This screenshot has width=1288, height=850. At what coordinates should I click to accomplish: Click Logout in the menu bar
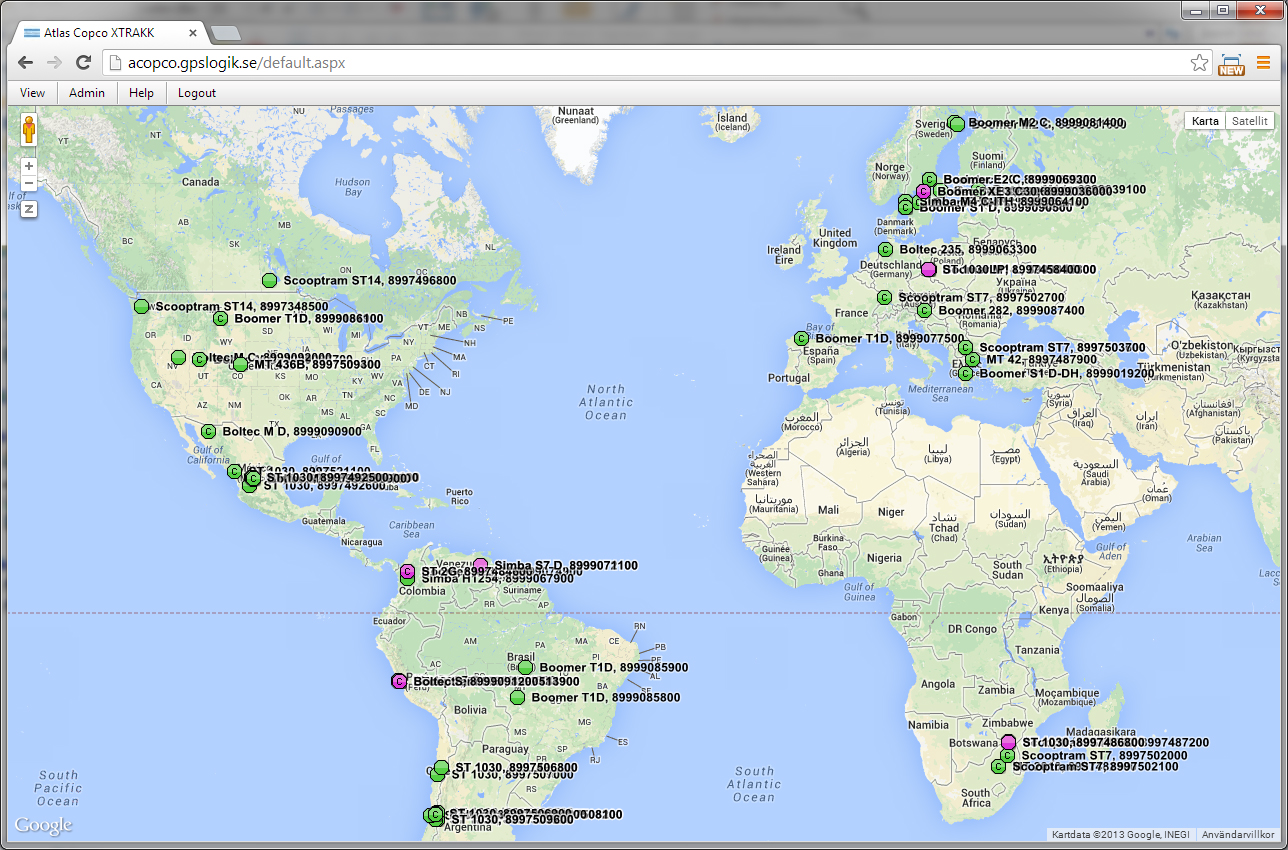pos(197,93)
